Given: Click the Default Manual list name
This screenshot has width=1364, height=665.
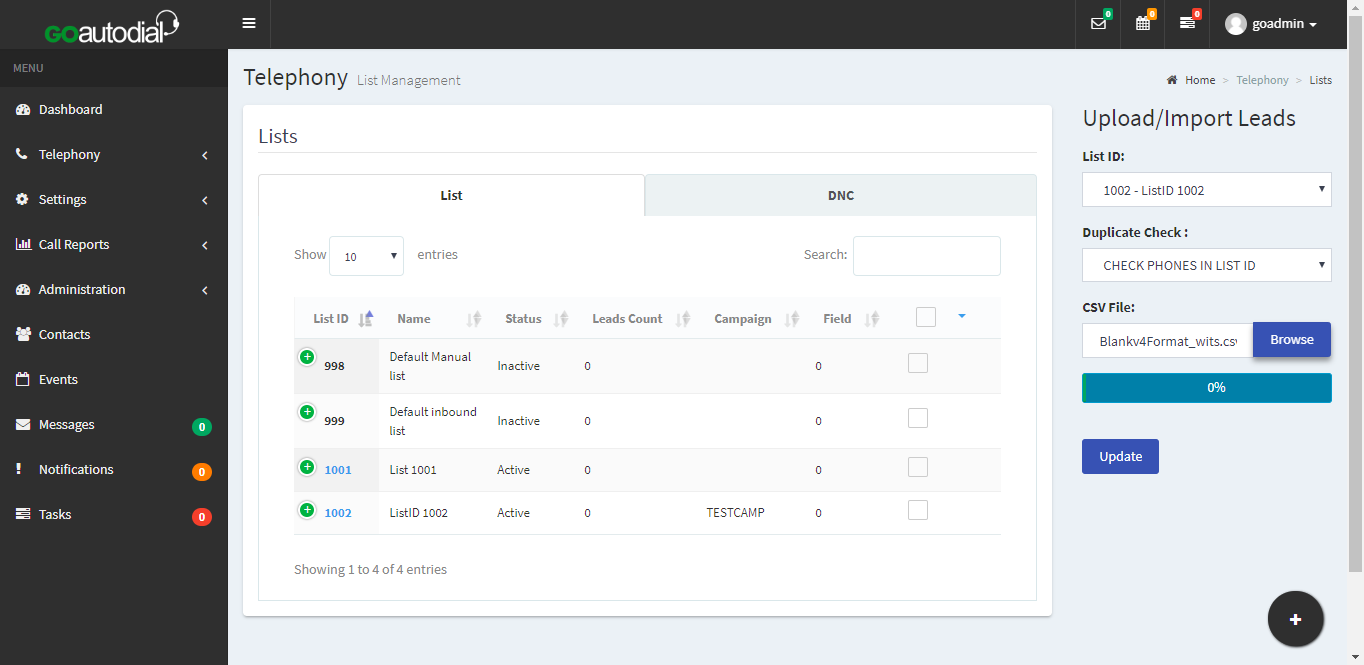Looking at the screenshot, I should tap(430, 366).
